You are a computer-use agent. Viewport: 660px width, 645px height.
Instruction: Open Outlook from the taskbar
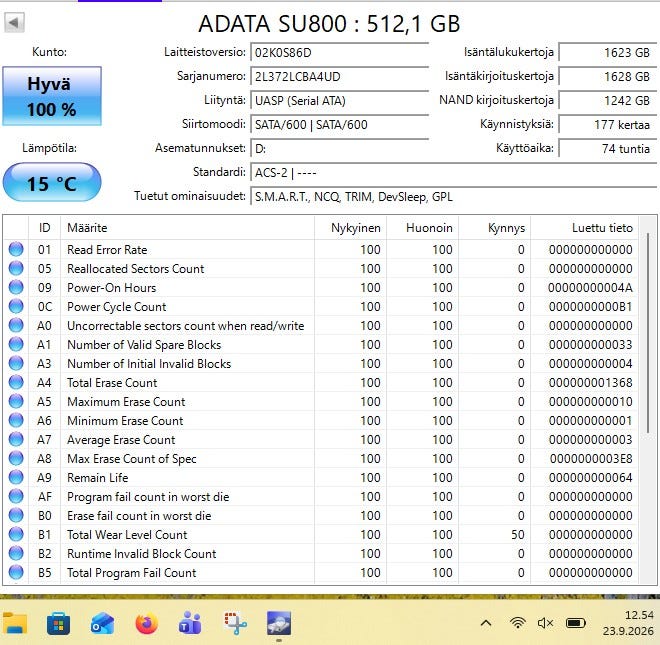(x=102, y=623)
